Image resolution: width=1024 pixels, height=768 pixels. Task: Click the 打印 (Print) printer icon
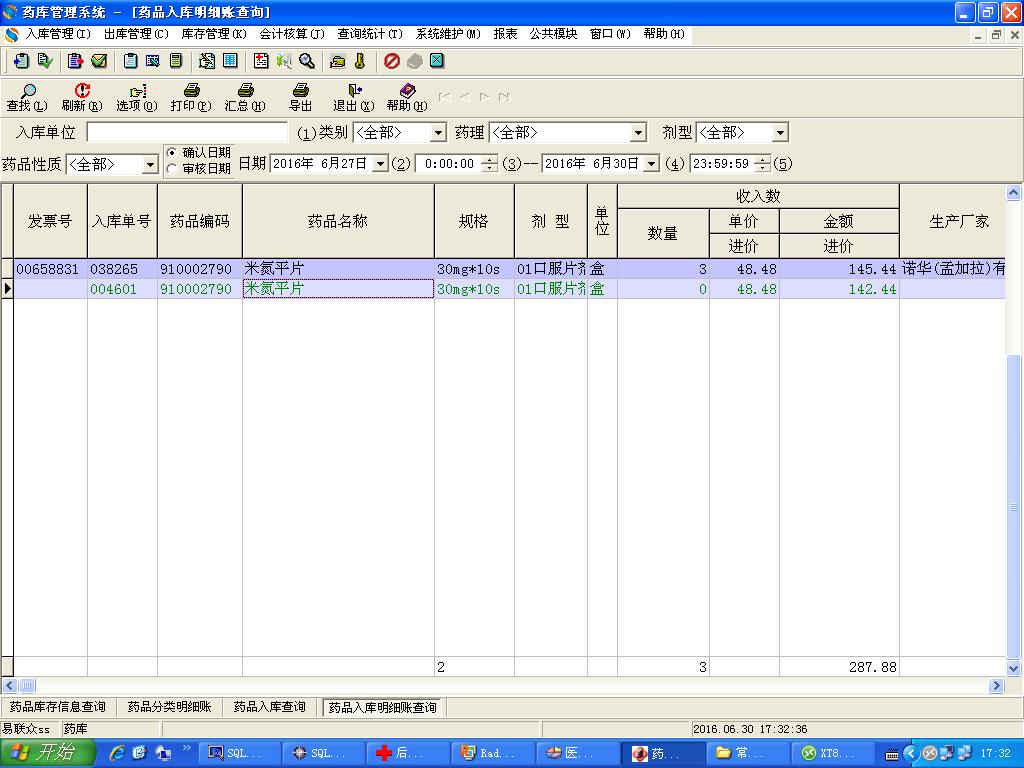(191, 91)
